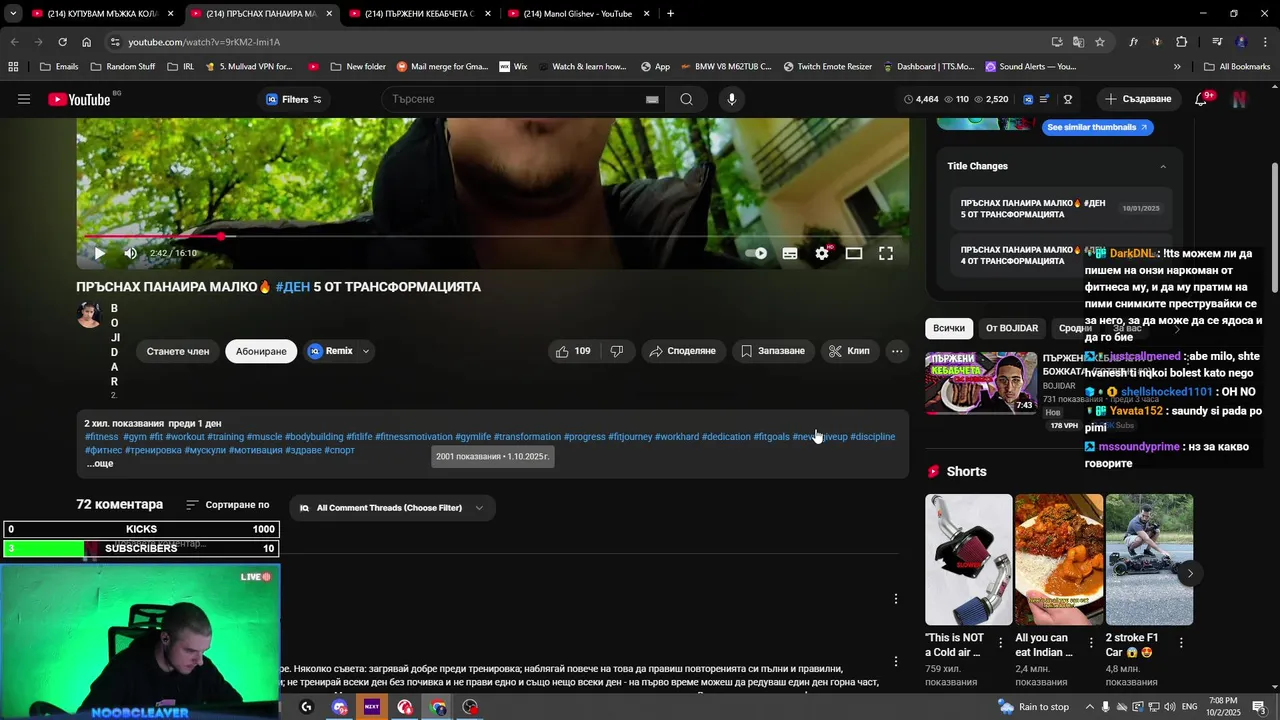Click the vidIQ list icon in header

pos(1045,99)
